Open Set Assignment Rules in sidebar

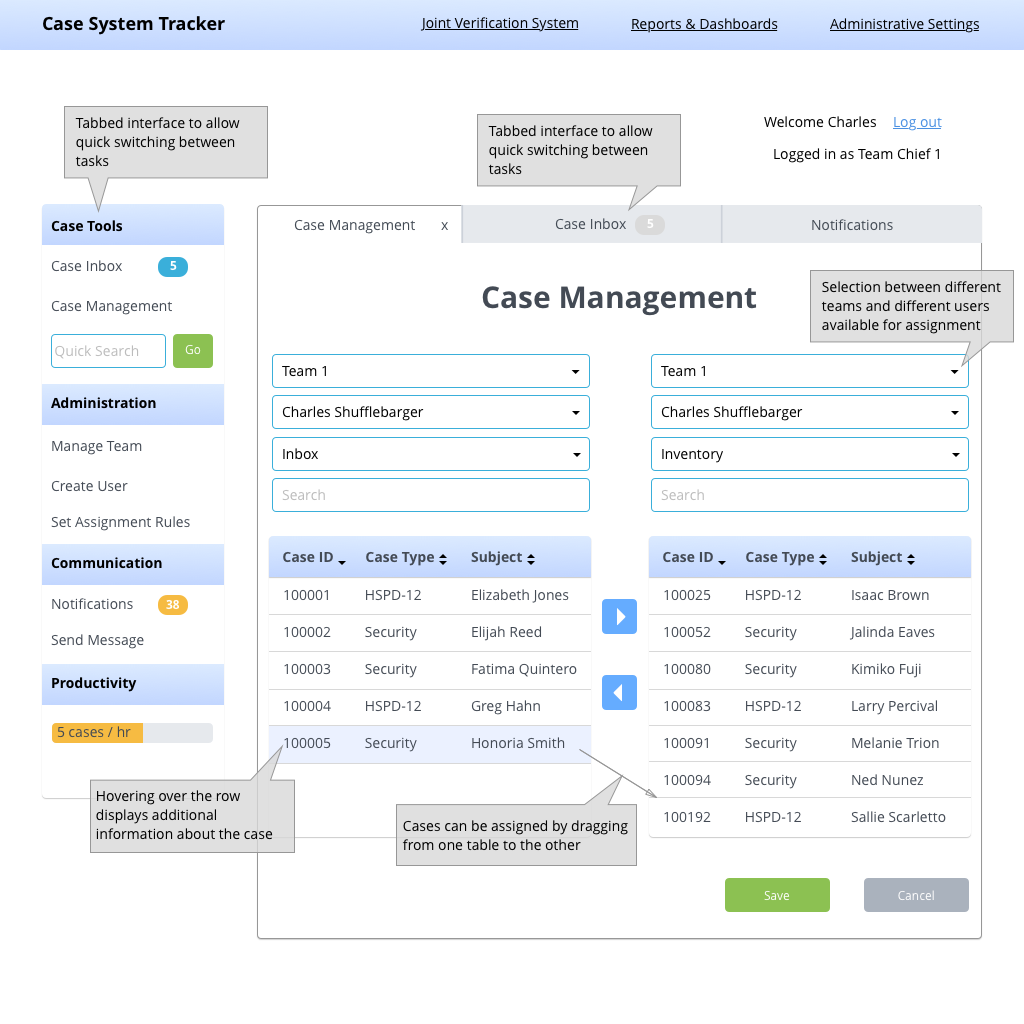(121, 522)
